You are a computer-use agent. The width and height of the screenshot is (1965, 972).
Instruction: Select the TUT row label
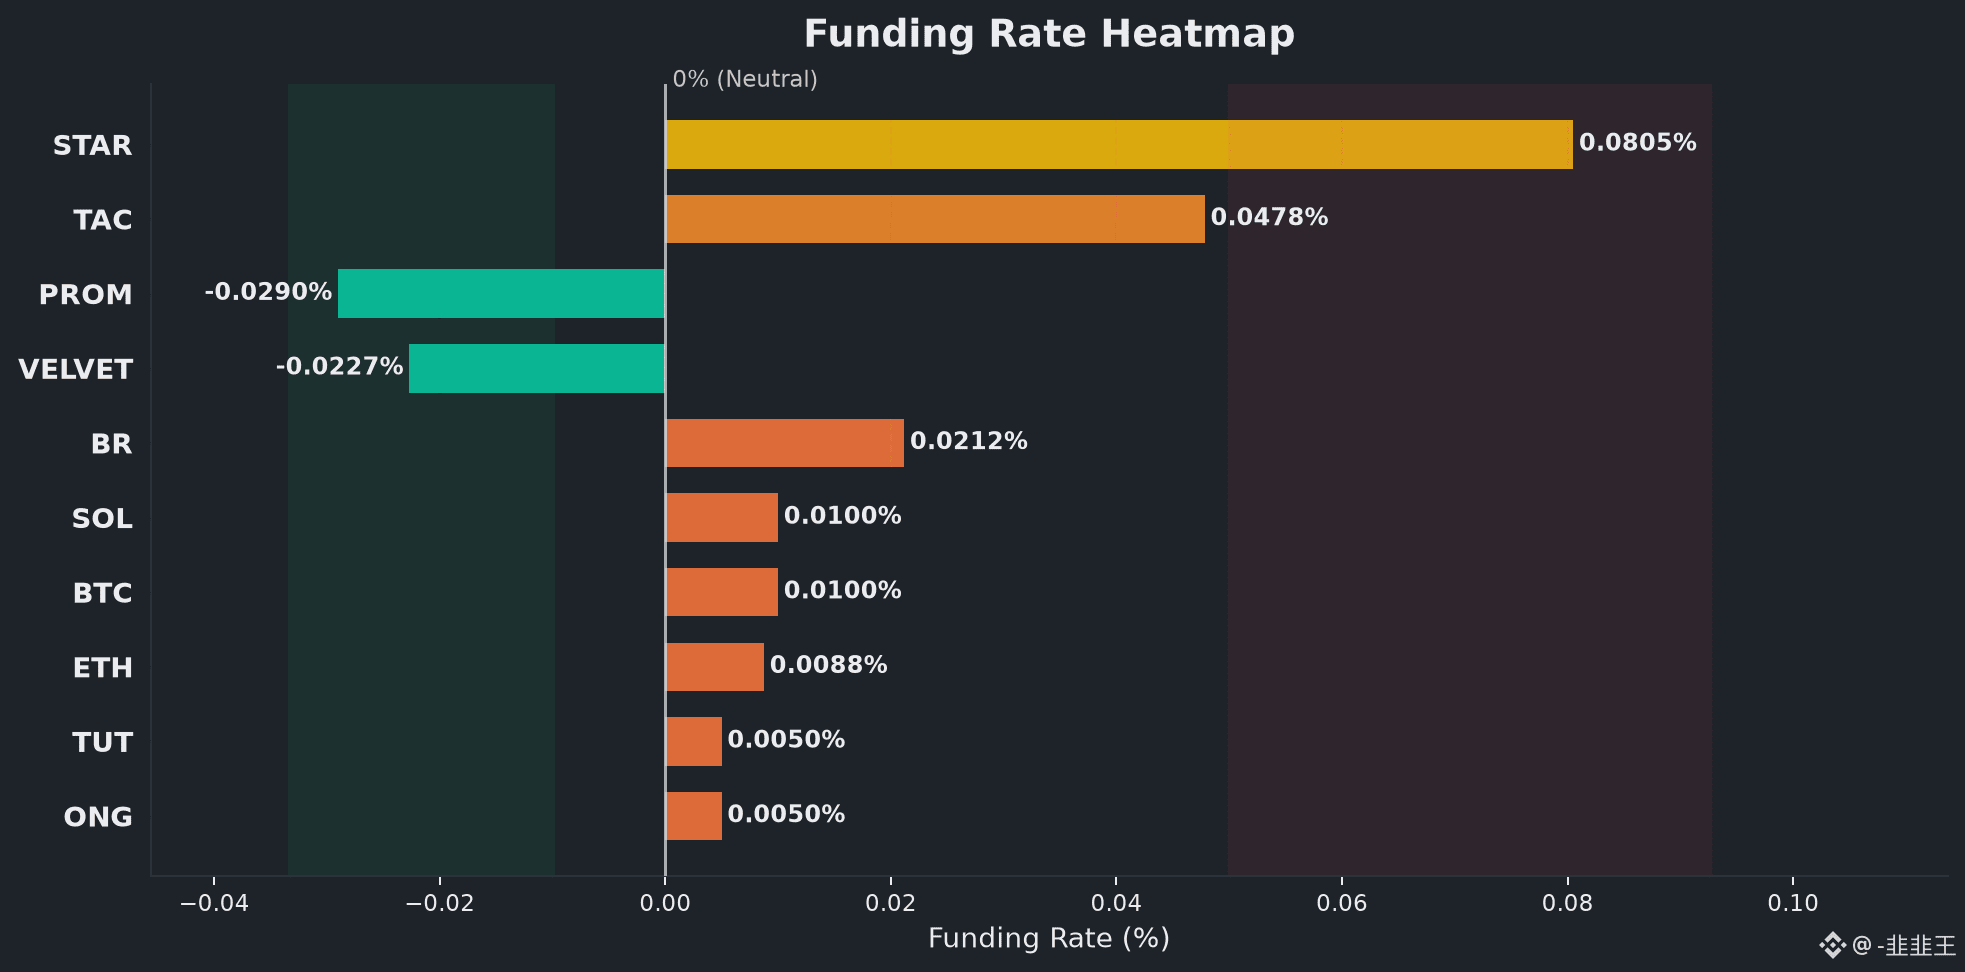(102, 743)
